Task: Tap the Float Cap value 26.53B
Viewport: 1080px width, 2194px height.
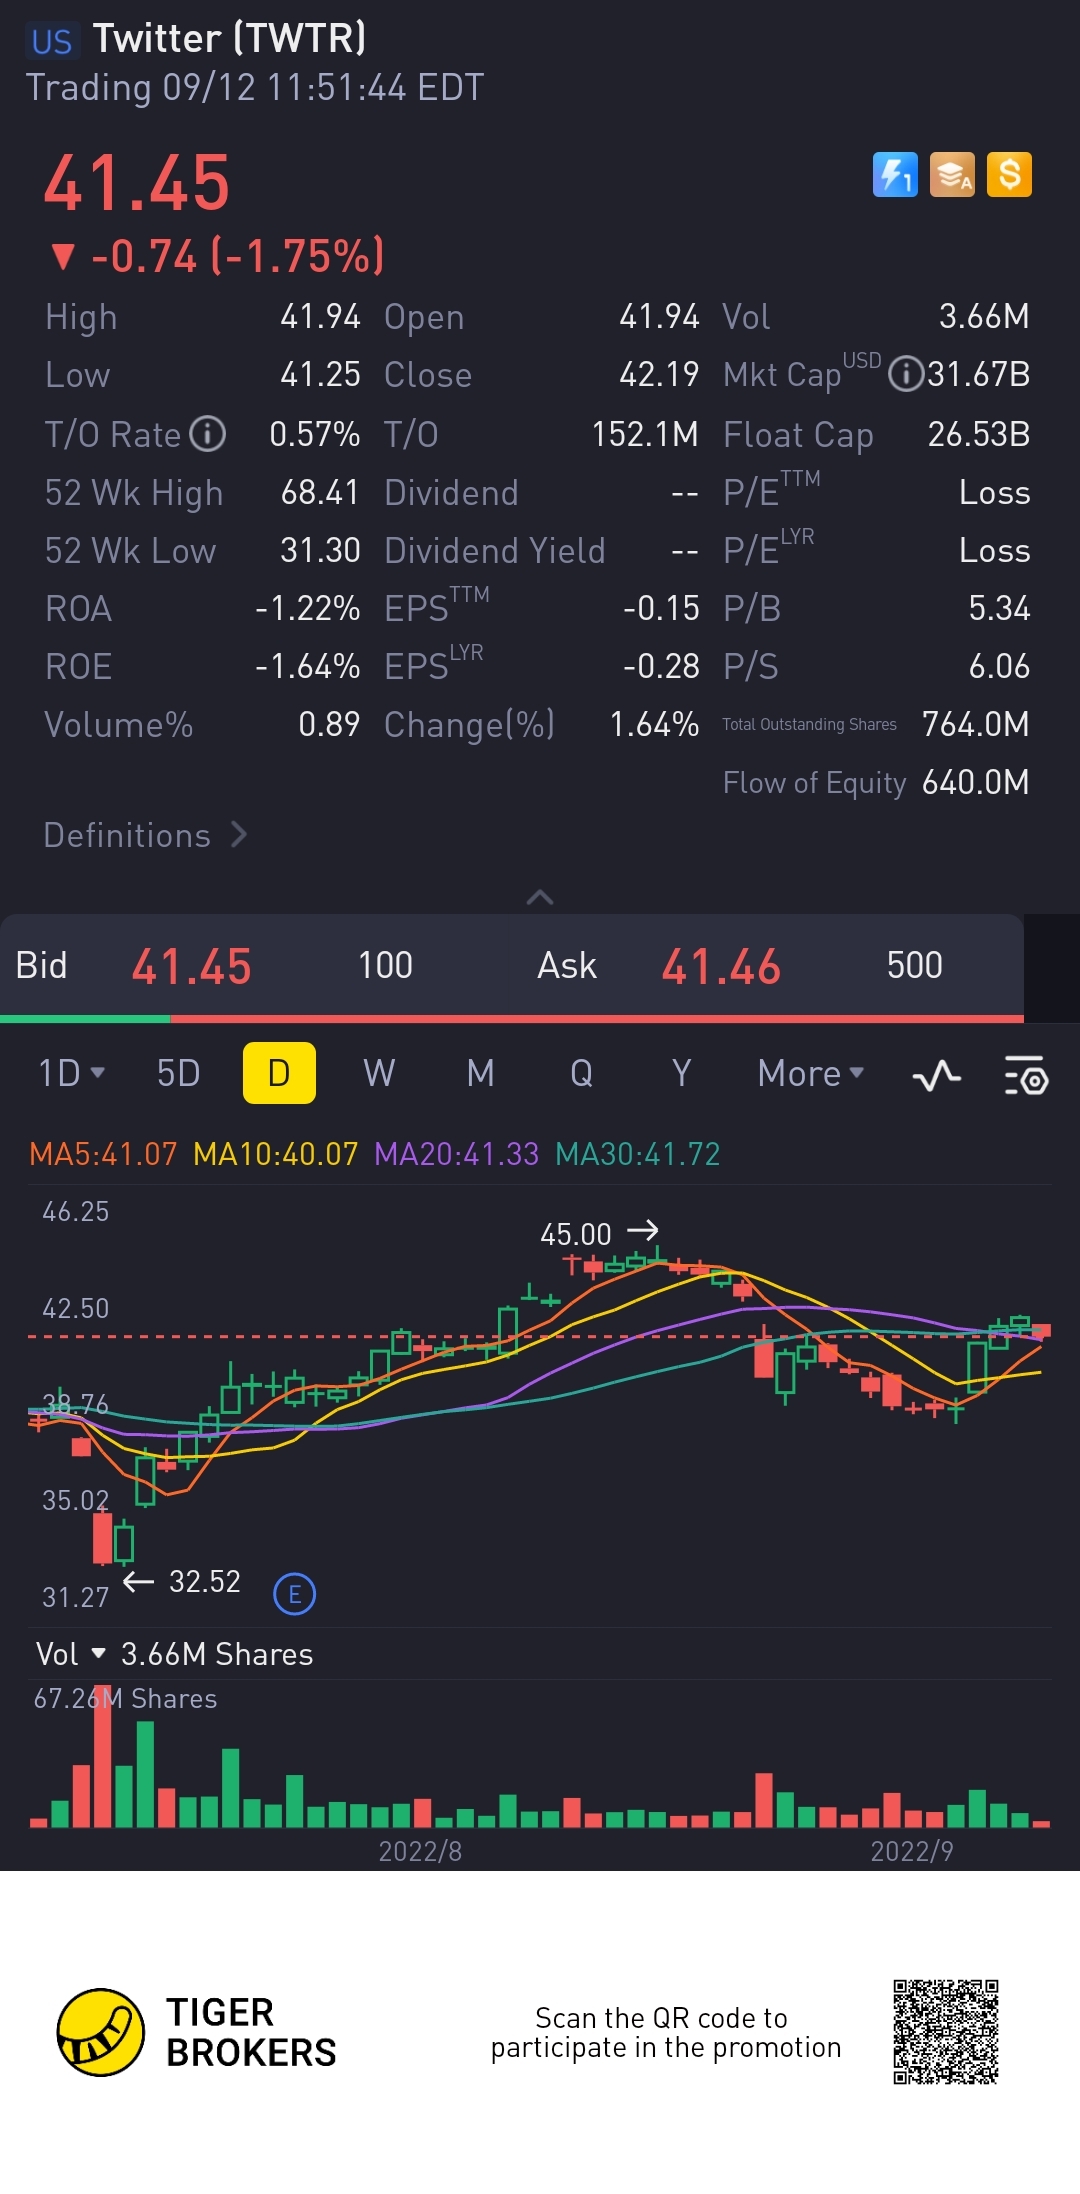Action: pos(978,434)
